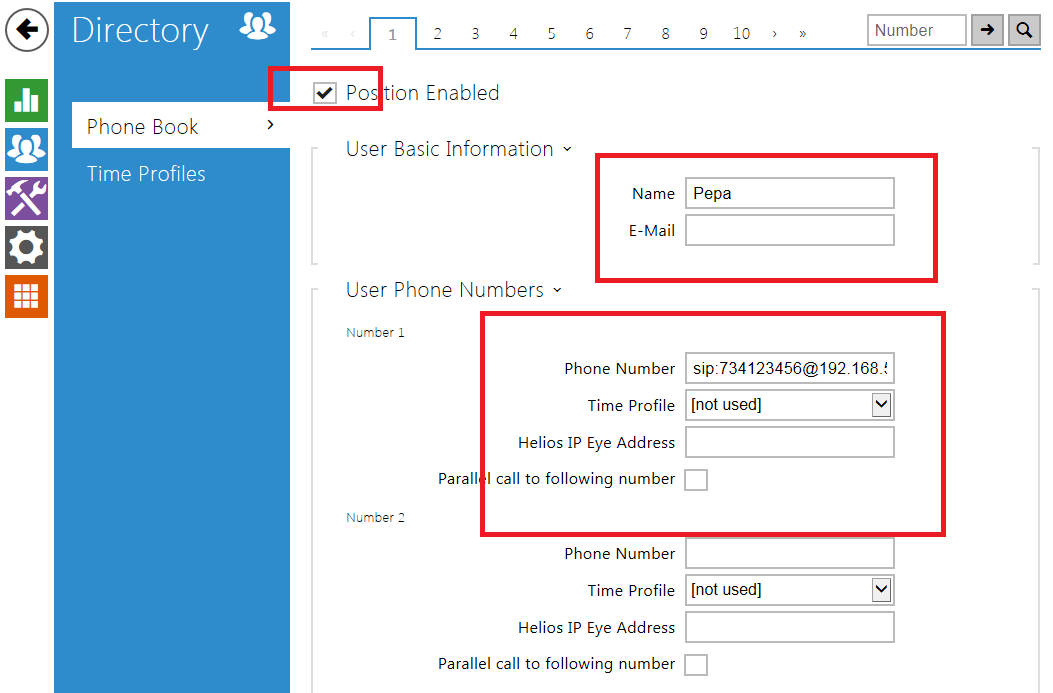The height and width of the screenshot is (693, 1053).
Task: Open Number 1 Time Profile dropdown
Action: click(789, 405)
